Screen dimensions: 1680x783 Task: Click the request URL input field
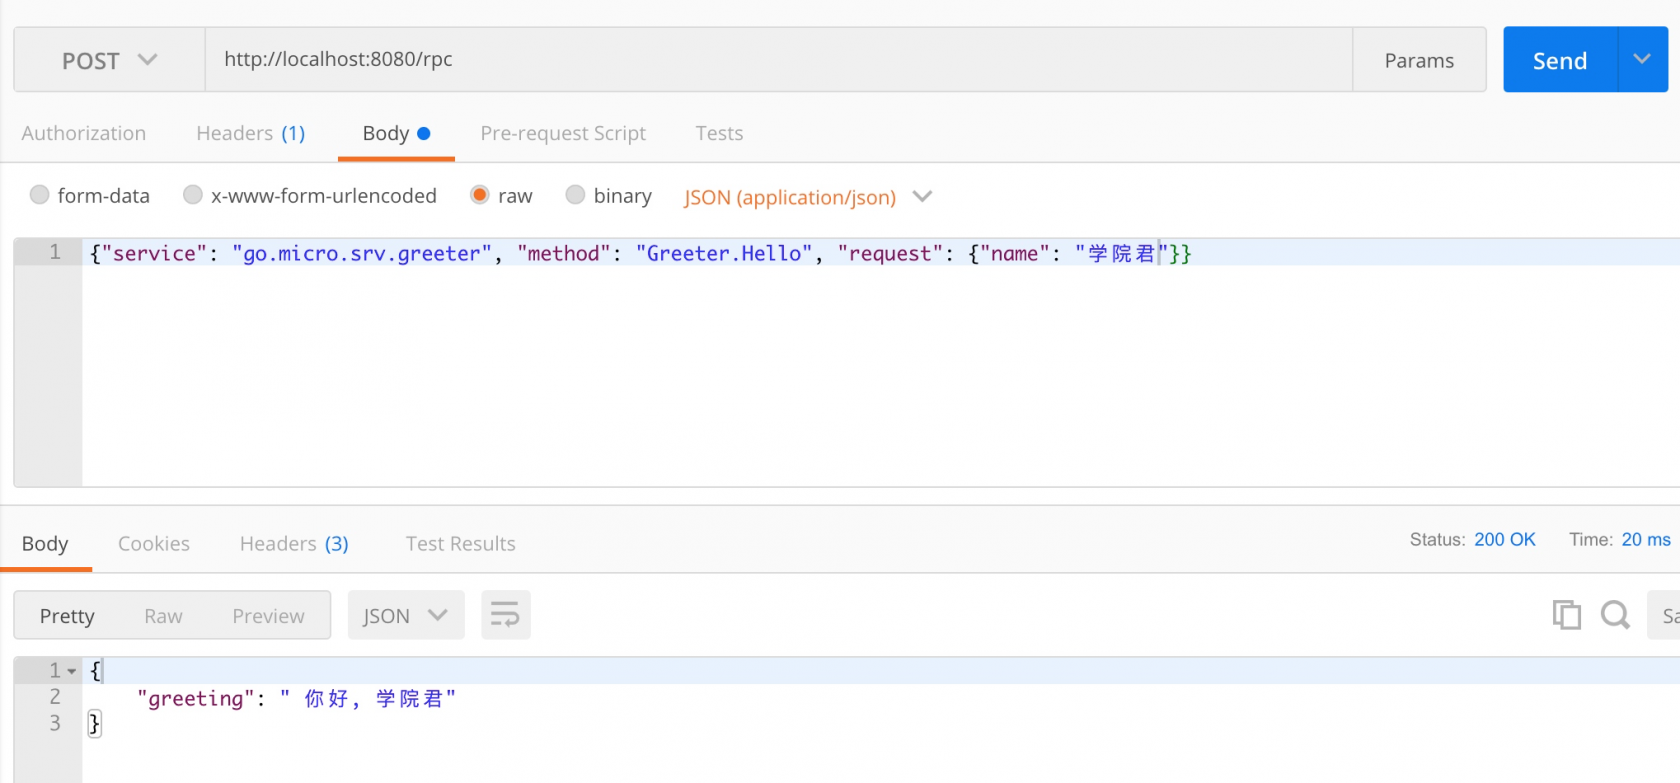tap(778, 60)
